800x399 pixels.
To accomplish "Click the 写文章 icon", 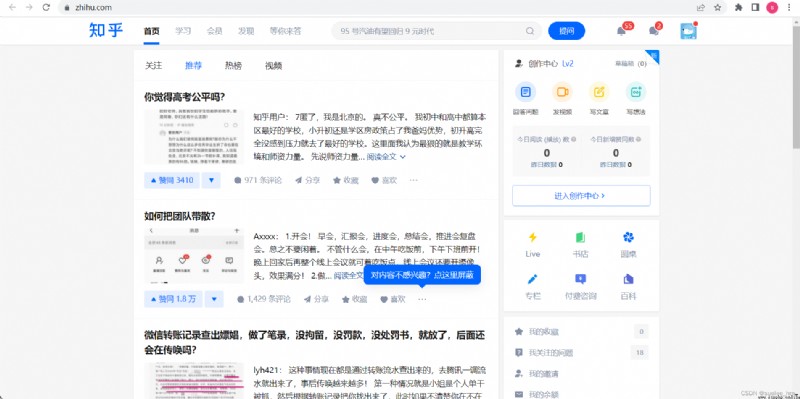I will [599, 92].
